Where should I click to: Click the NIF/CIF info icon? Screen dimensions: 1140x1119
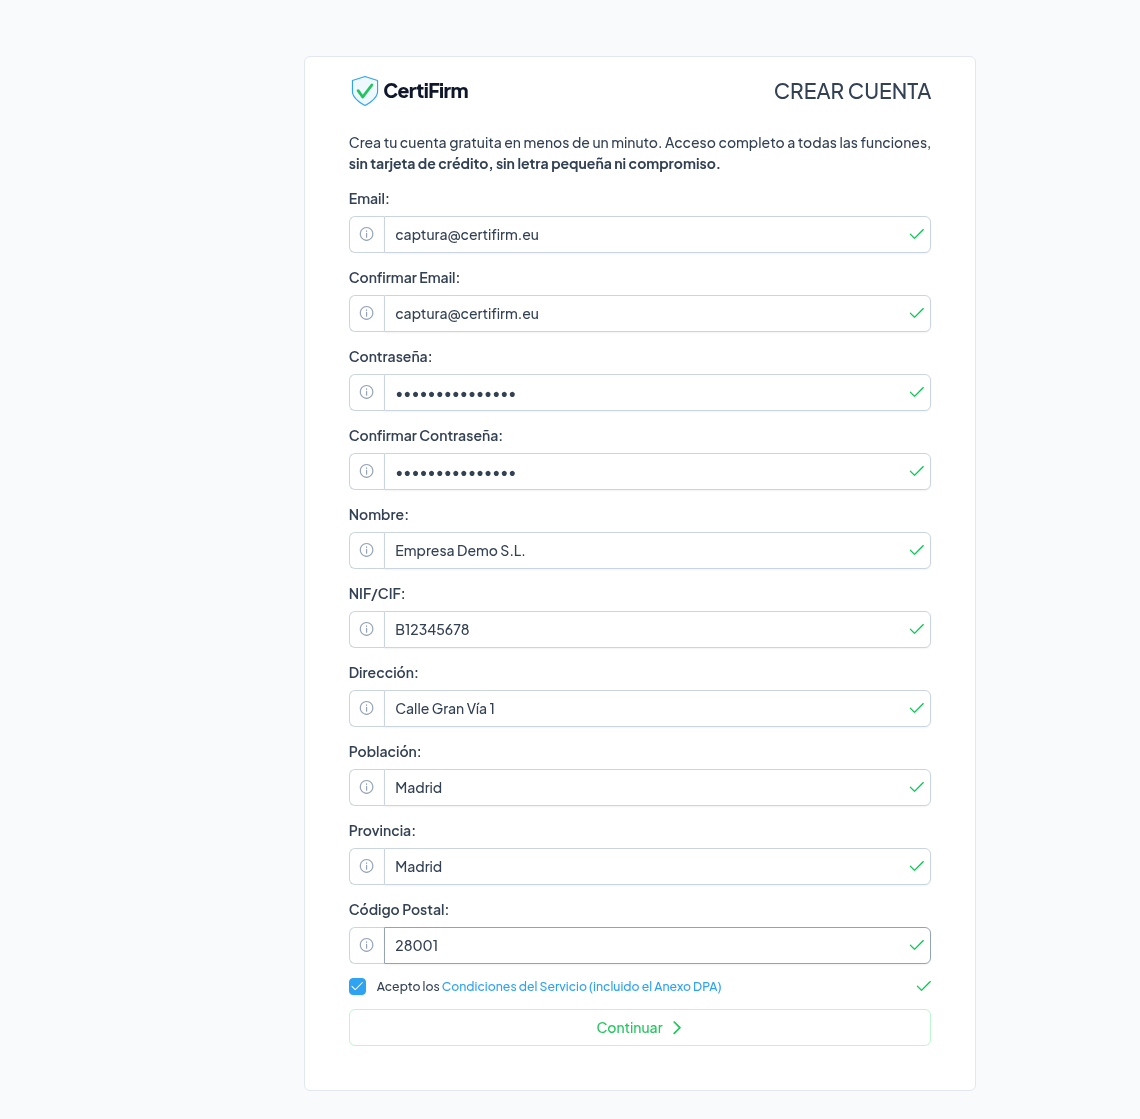(x=367, y=629)
